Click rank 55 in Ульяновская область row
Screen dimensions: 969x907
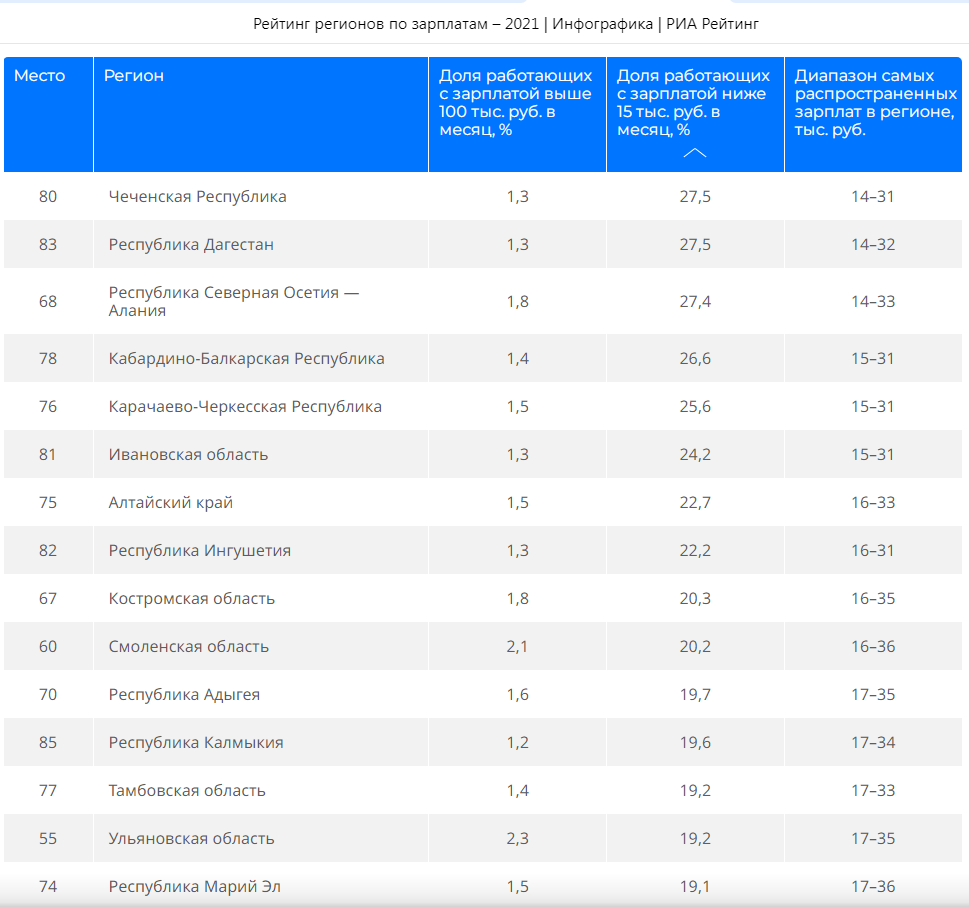(x=48, y=838)
